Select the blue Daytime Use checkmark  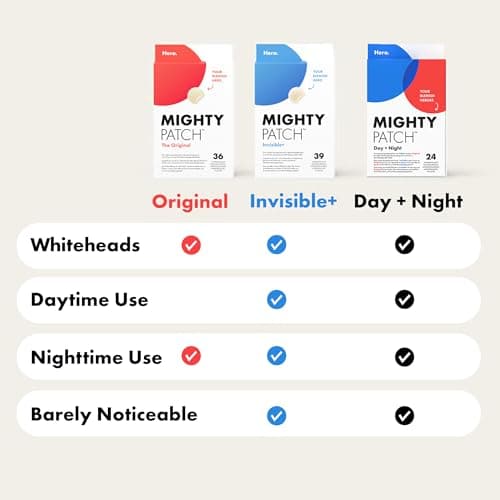coord(276,299)
